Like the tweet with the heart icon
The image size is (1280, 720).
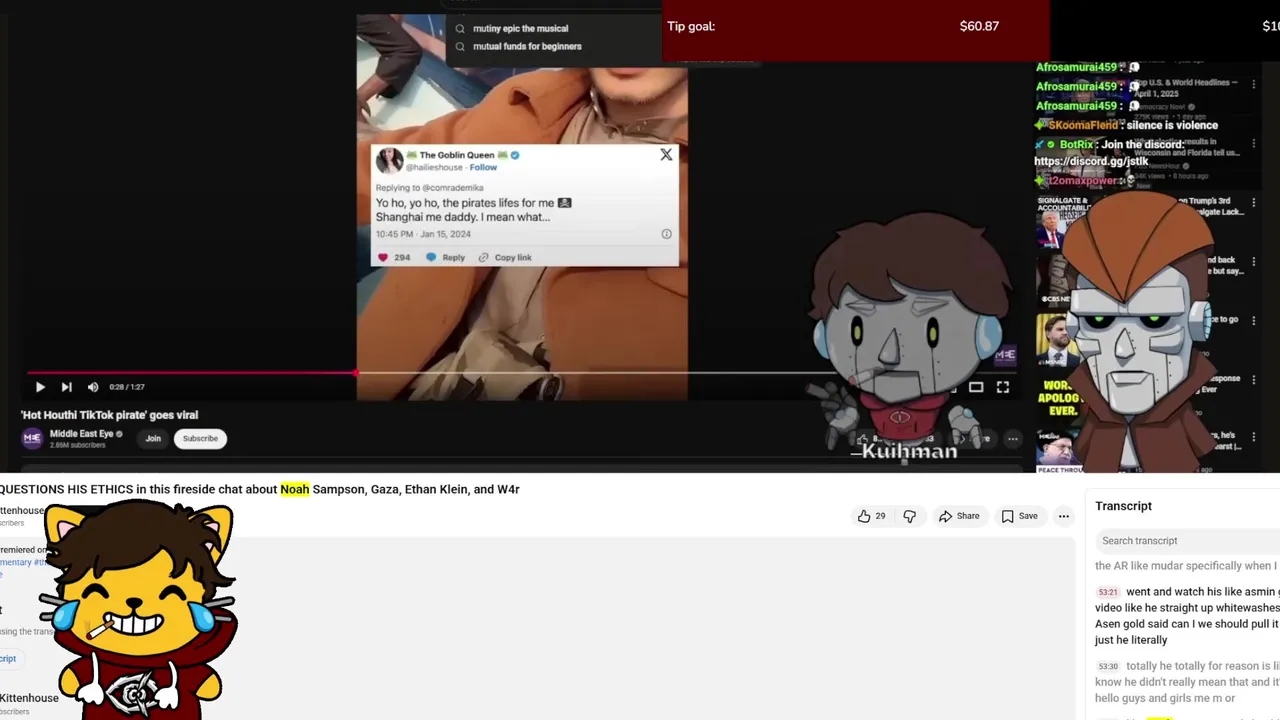click(x=382, y=257)
